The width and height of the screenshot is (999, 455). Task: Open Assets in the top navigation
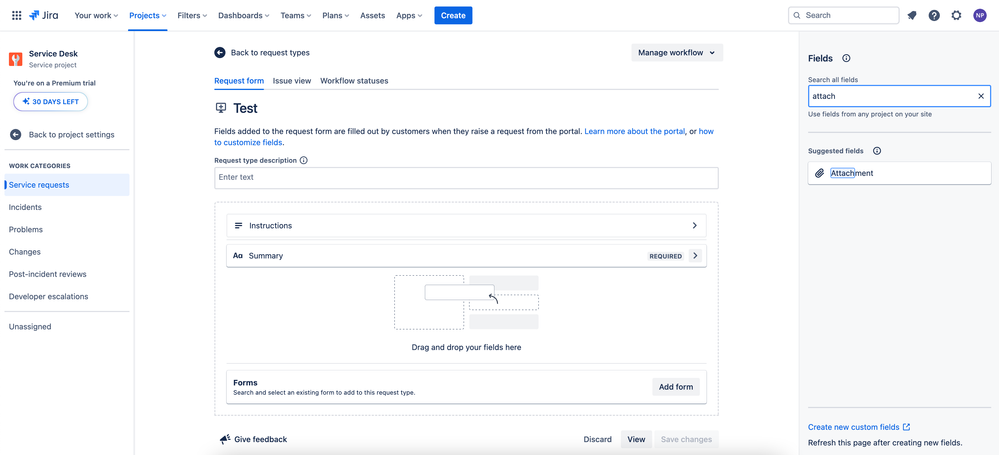[373, 15]
